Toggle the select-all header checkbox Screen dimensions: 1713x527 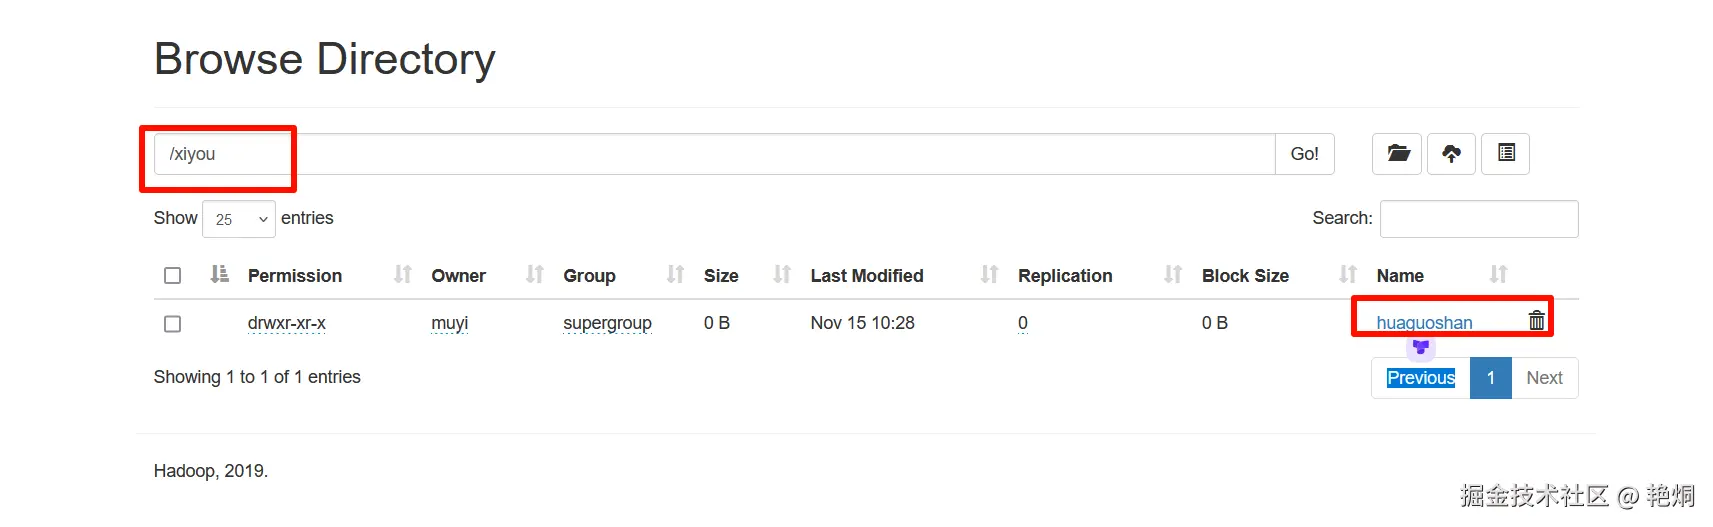173,275
